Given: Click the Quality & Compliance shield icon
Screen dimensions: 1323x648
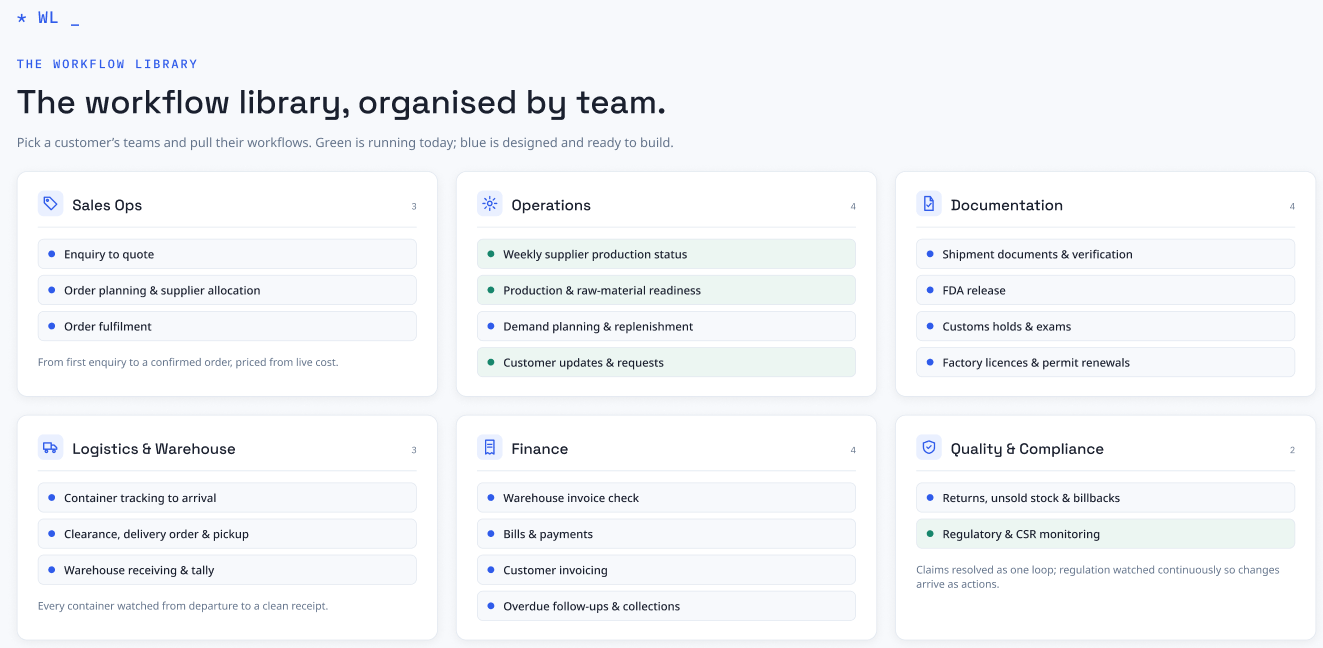Looking at the screenshot, I should (928, 448).
